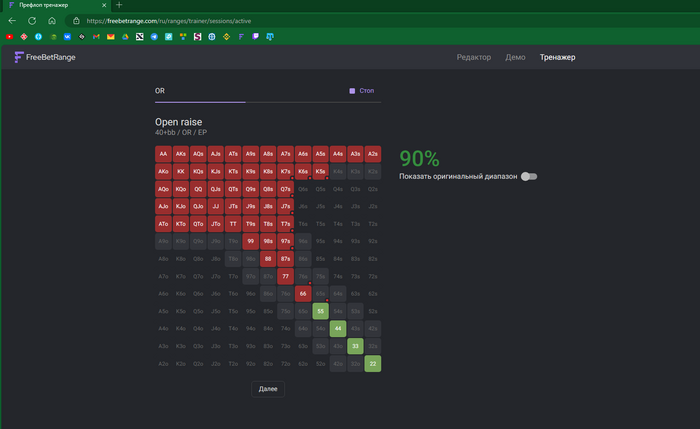Open the red diamond bookmark
This screenshot has height=429, width=700.
[24, 37]
